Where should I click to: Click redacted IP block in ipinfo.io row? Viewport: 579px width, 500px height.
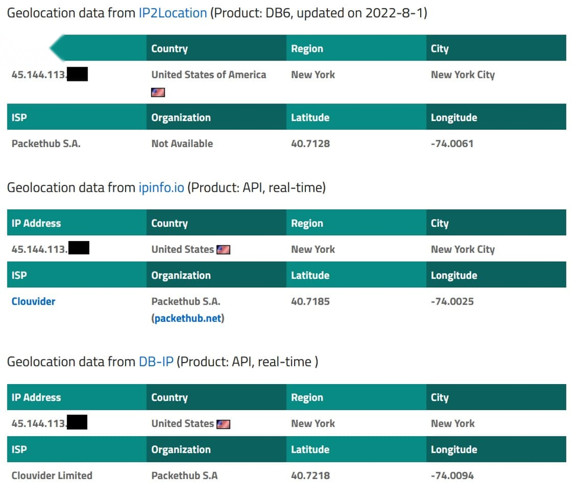79,248
